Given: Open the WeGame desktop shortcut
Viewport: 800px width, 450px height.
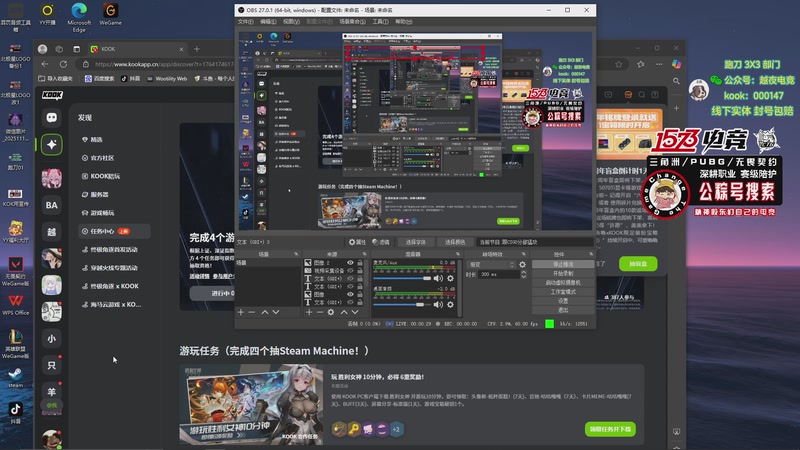Looking at the screenshot, I should click(x=111, y=14).
